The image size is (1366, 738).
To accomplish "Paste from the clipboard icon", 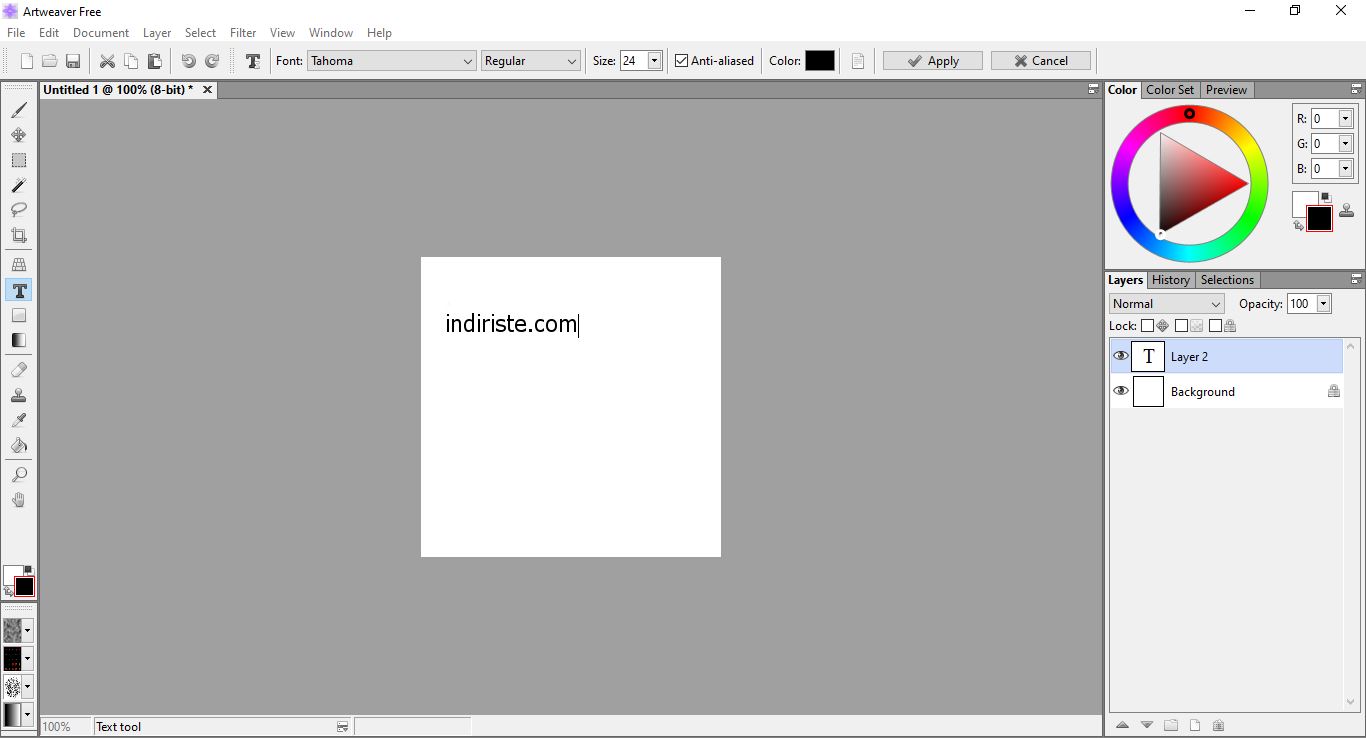I will [154, 61].
